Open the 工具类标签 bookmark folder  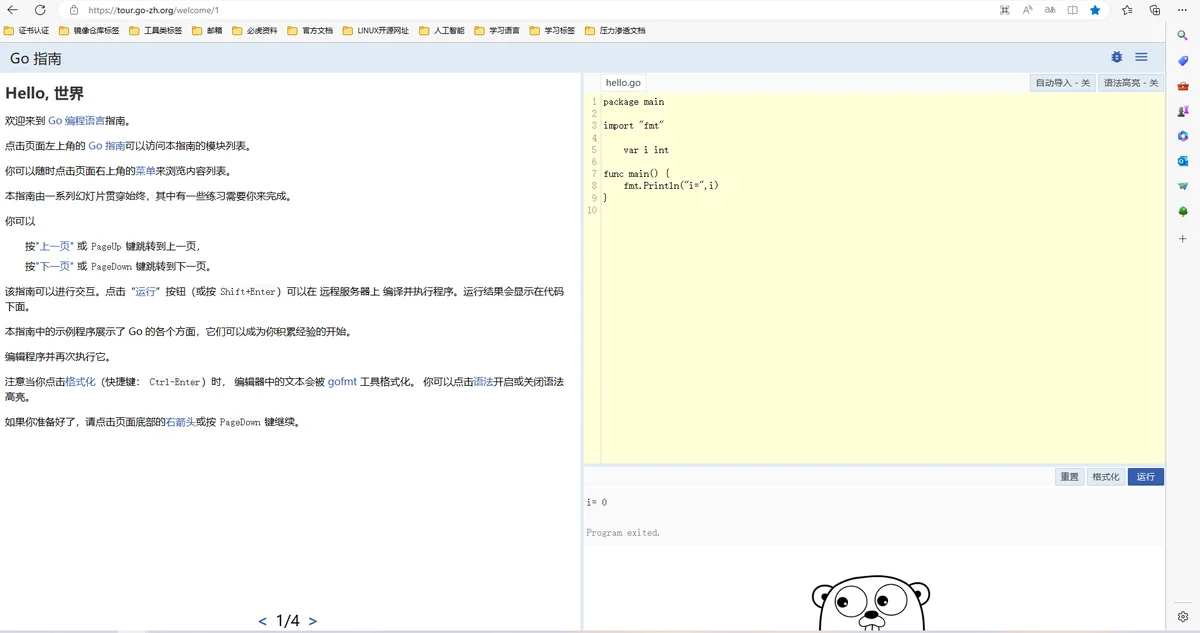tap(156, 31)
